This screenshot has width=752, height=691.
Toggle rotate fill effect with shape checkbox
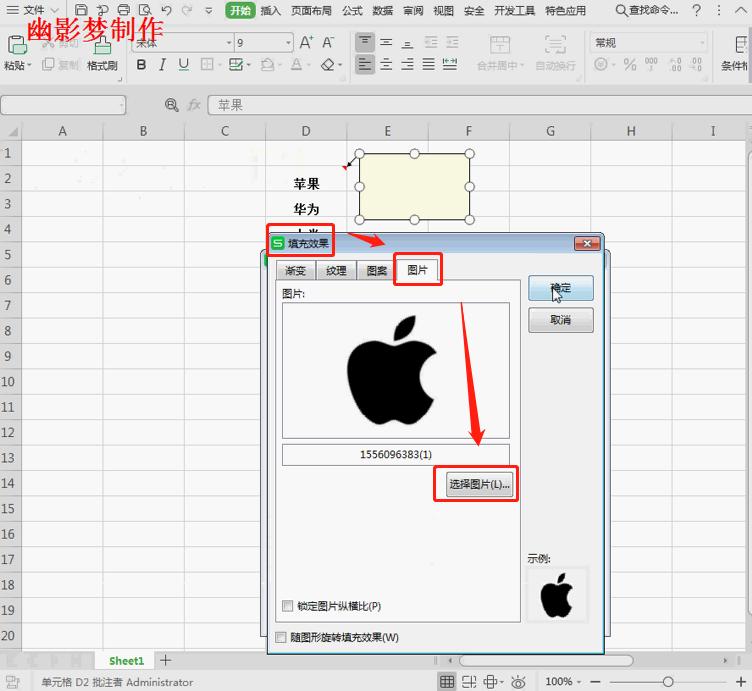click(281, 637)
